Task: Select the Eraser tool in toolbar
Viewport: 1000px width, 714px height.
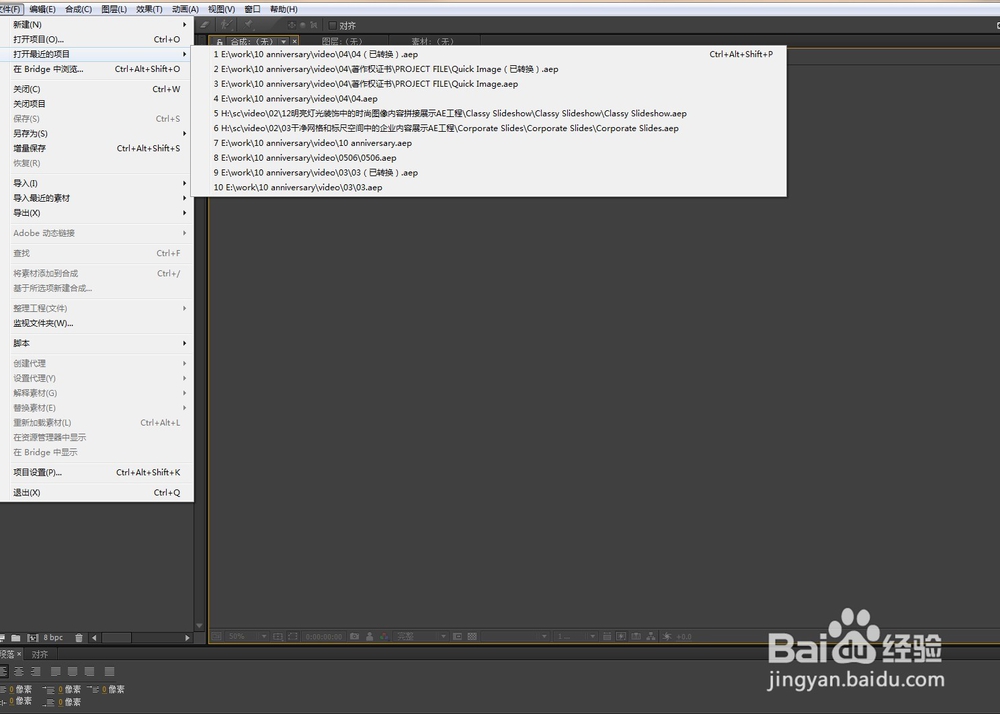Action: 204,25
